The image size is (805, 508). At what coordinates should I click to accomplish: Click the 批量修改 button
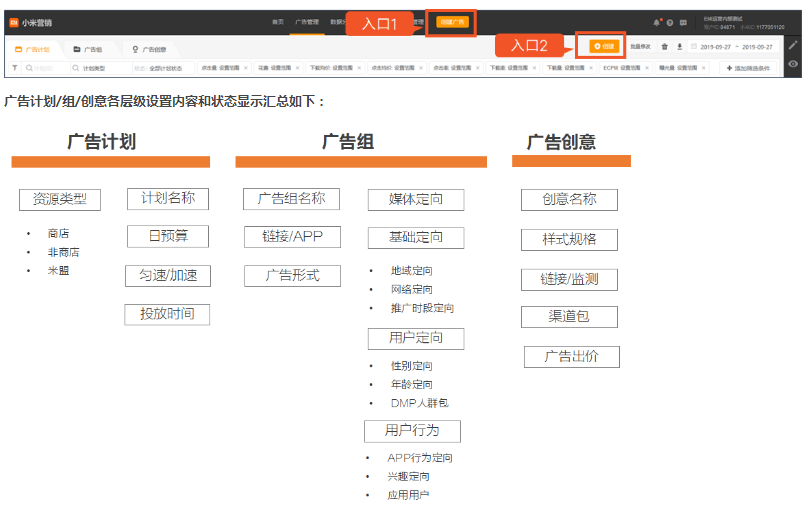point(640,47)
